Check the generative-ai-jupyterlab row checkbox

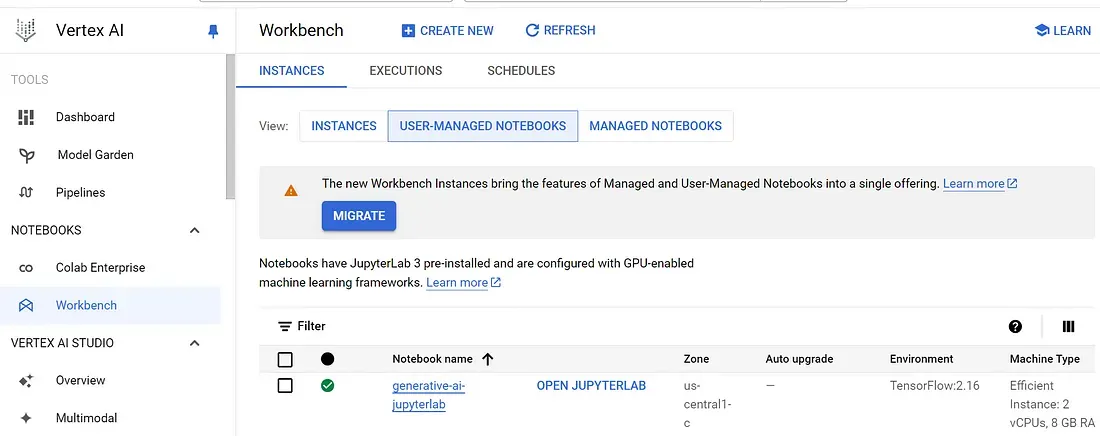click(285, 385)
